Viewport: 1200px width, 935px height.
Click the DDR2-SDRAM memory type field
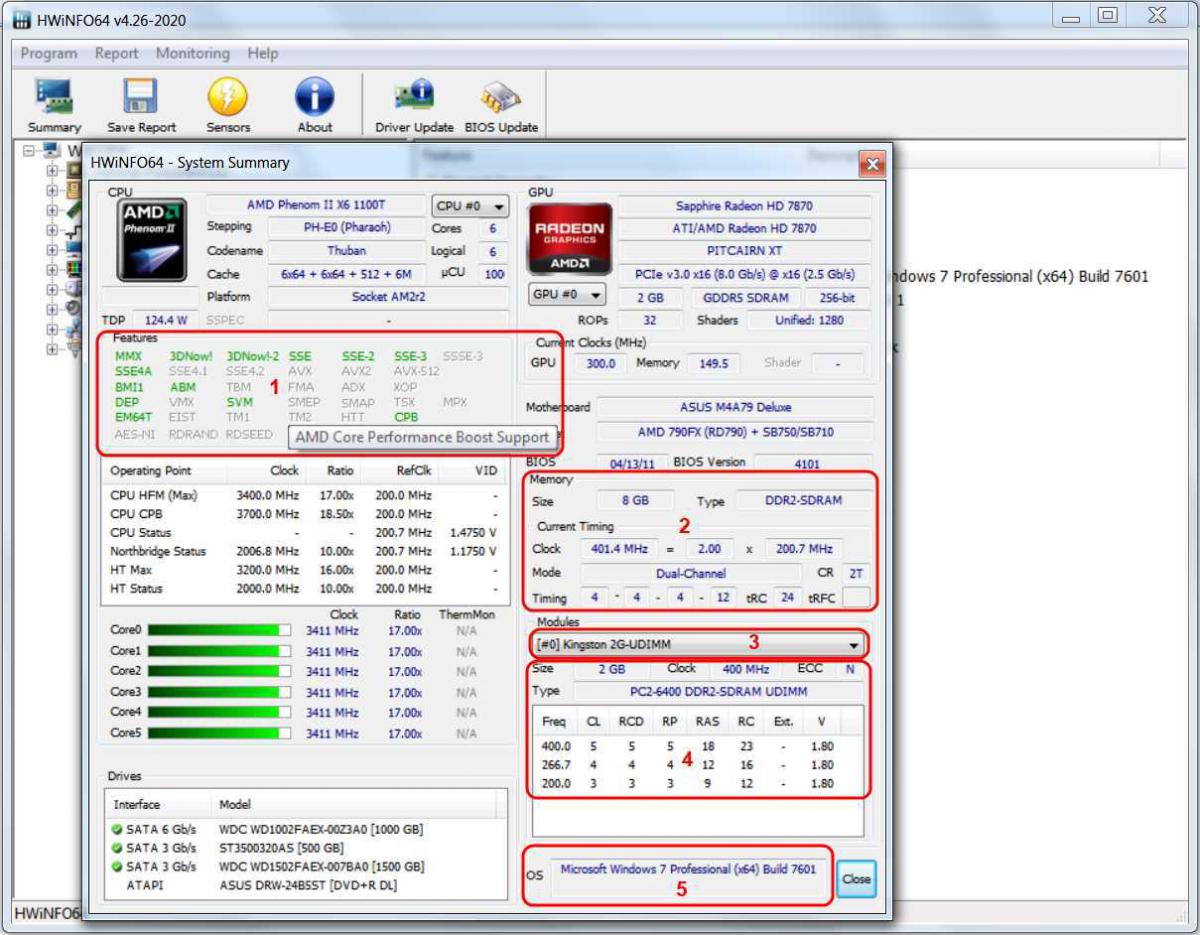point(804,502)
